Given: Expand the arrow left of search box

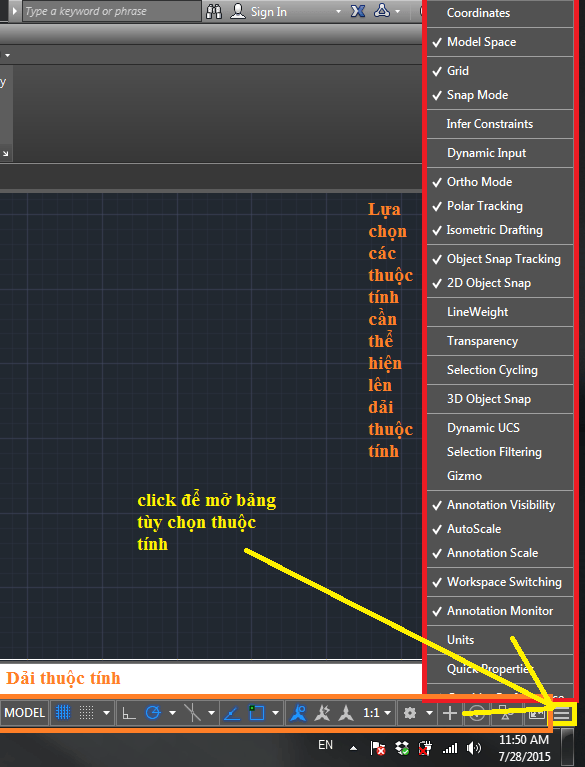Looking at the screenshot, I should coord(15,11).
